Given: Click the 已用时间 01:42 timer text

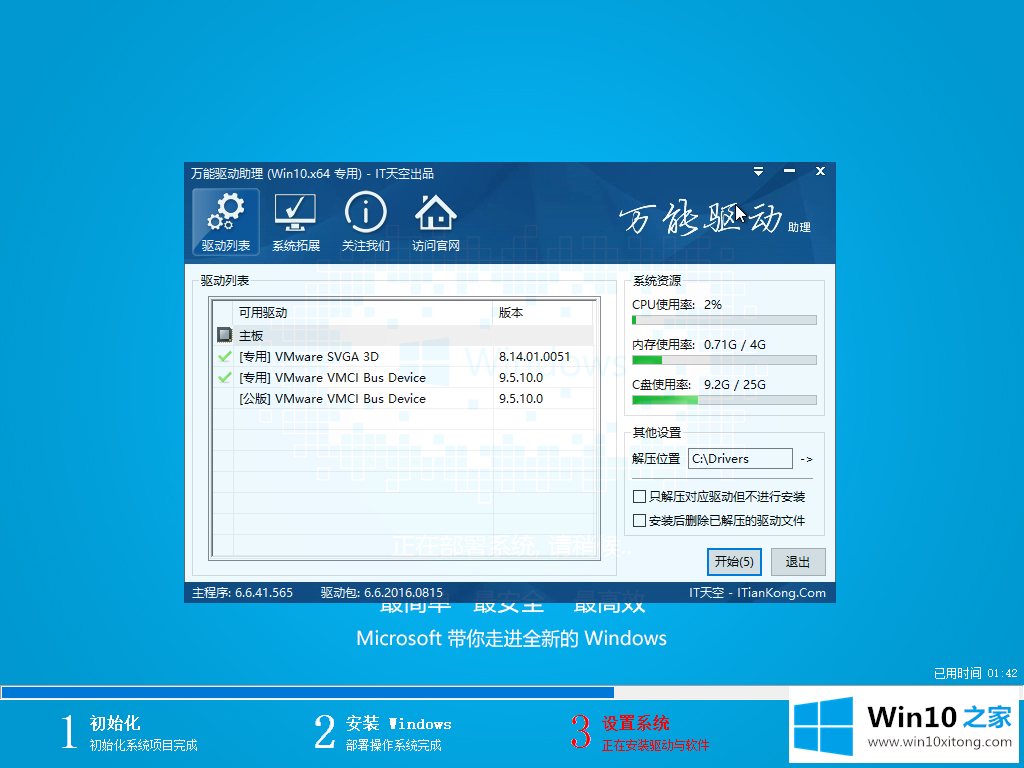Looking at the screenshot, I should point(975,673).
